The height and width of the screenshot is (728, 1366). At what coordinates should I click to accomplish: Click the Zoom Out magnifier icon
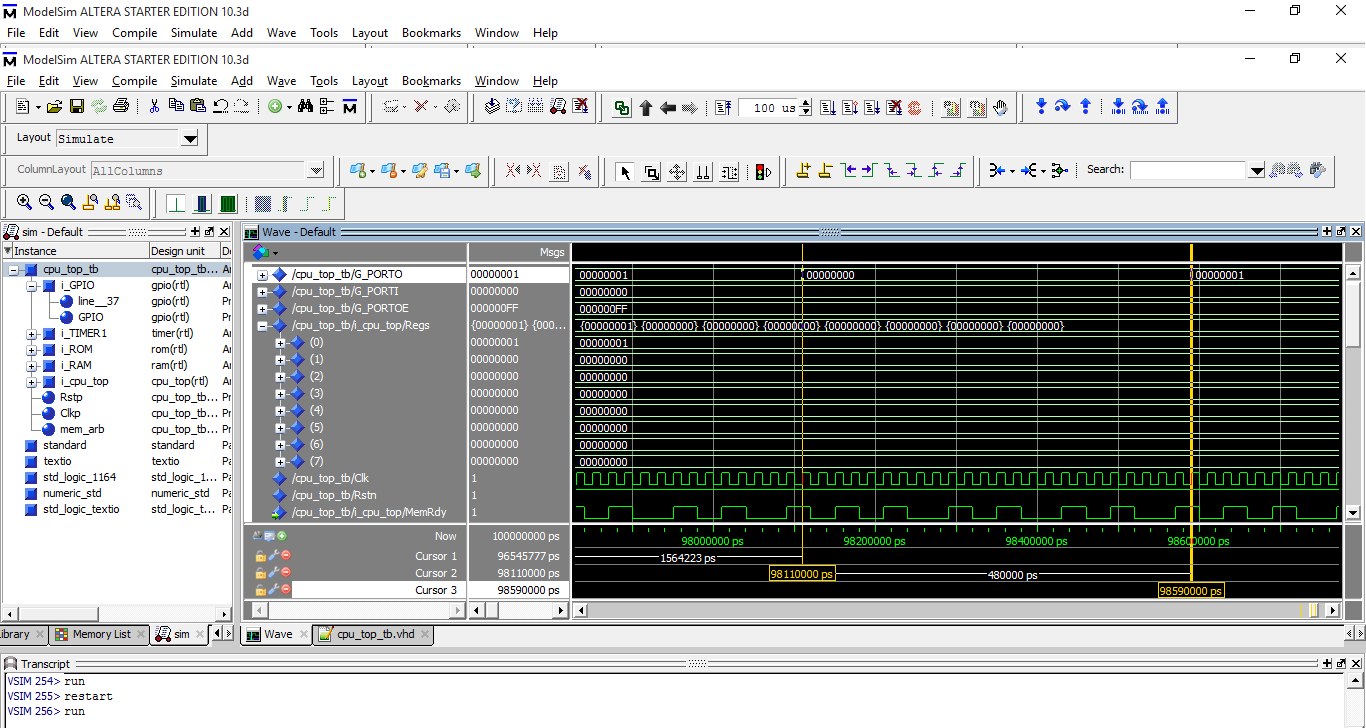pyautogui.click(x=46, y=203)
